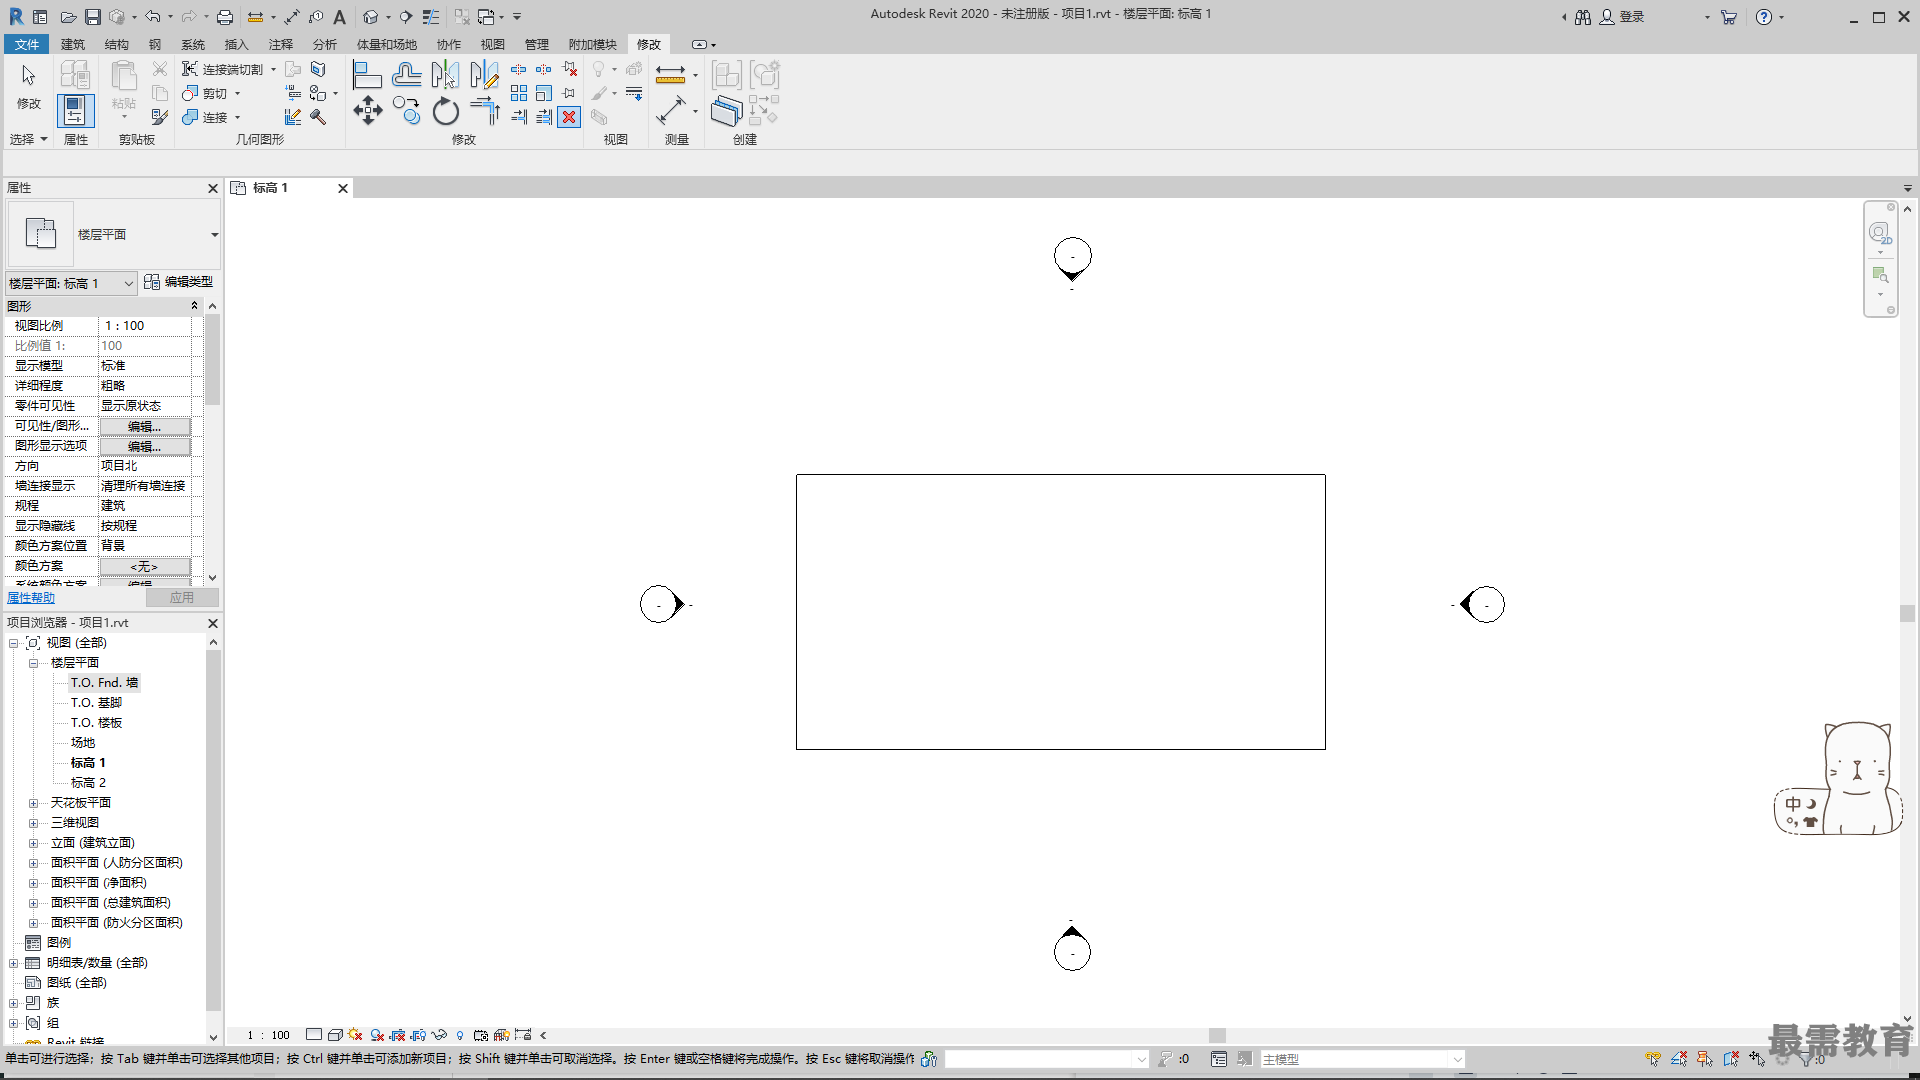The height and width of the screenshot is (1080, 1920).
Task: Click the Align tool icon
Action: coord(367,75)
